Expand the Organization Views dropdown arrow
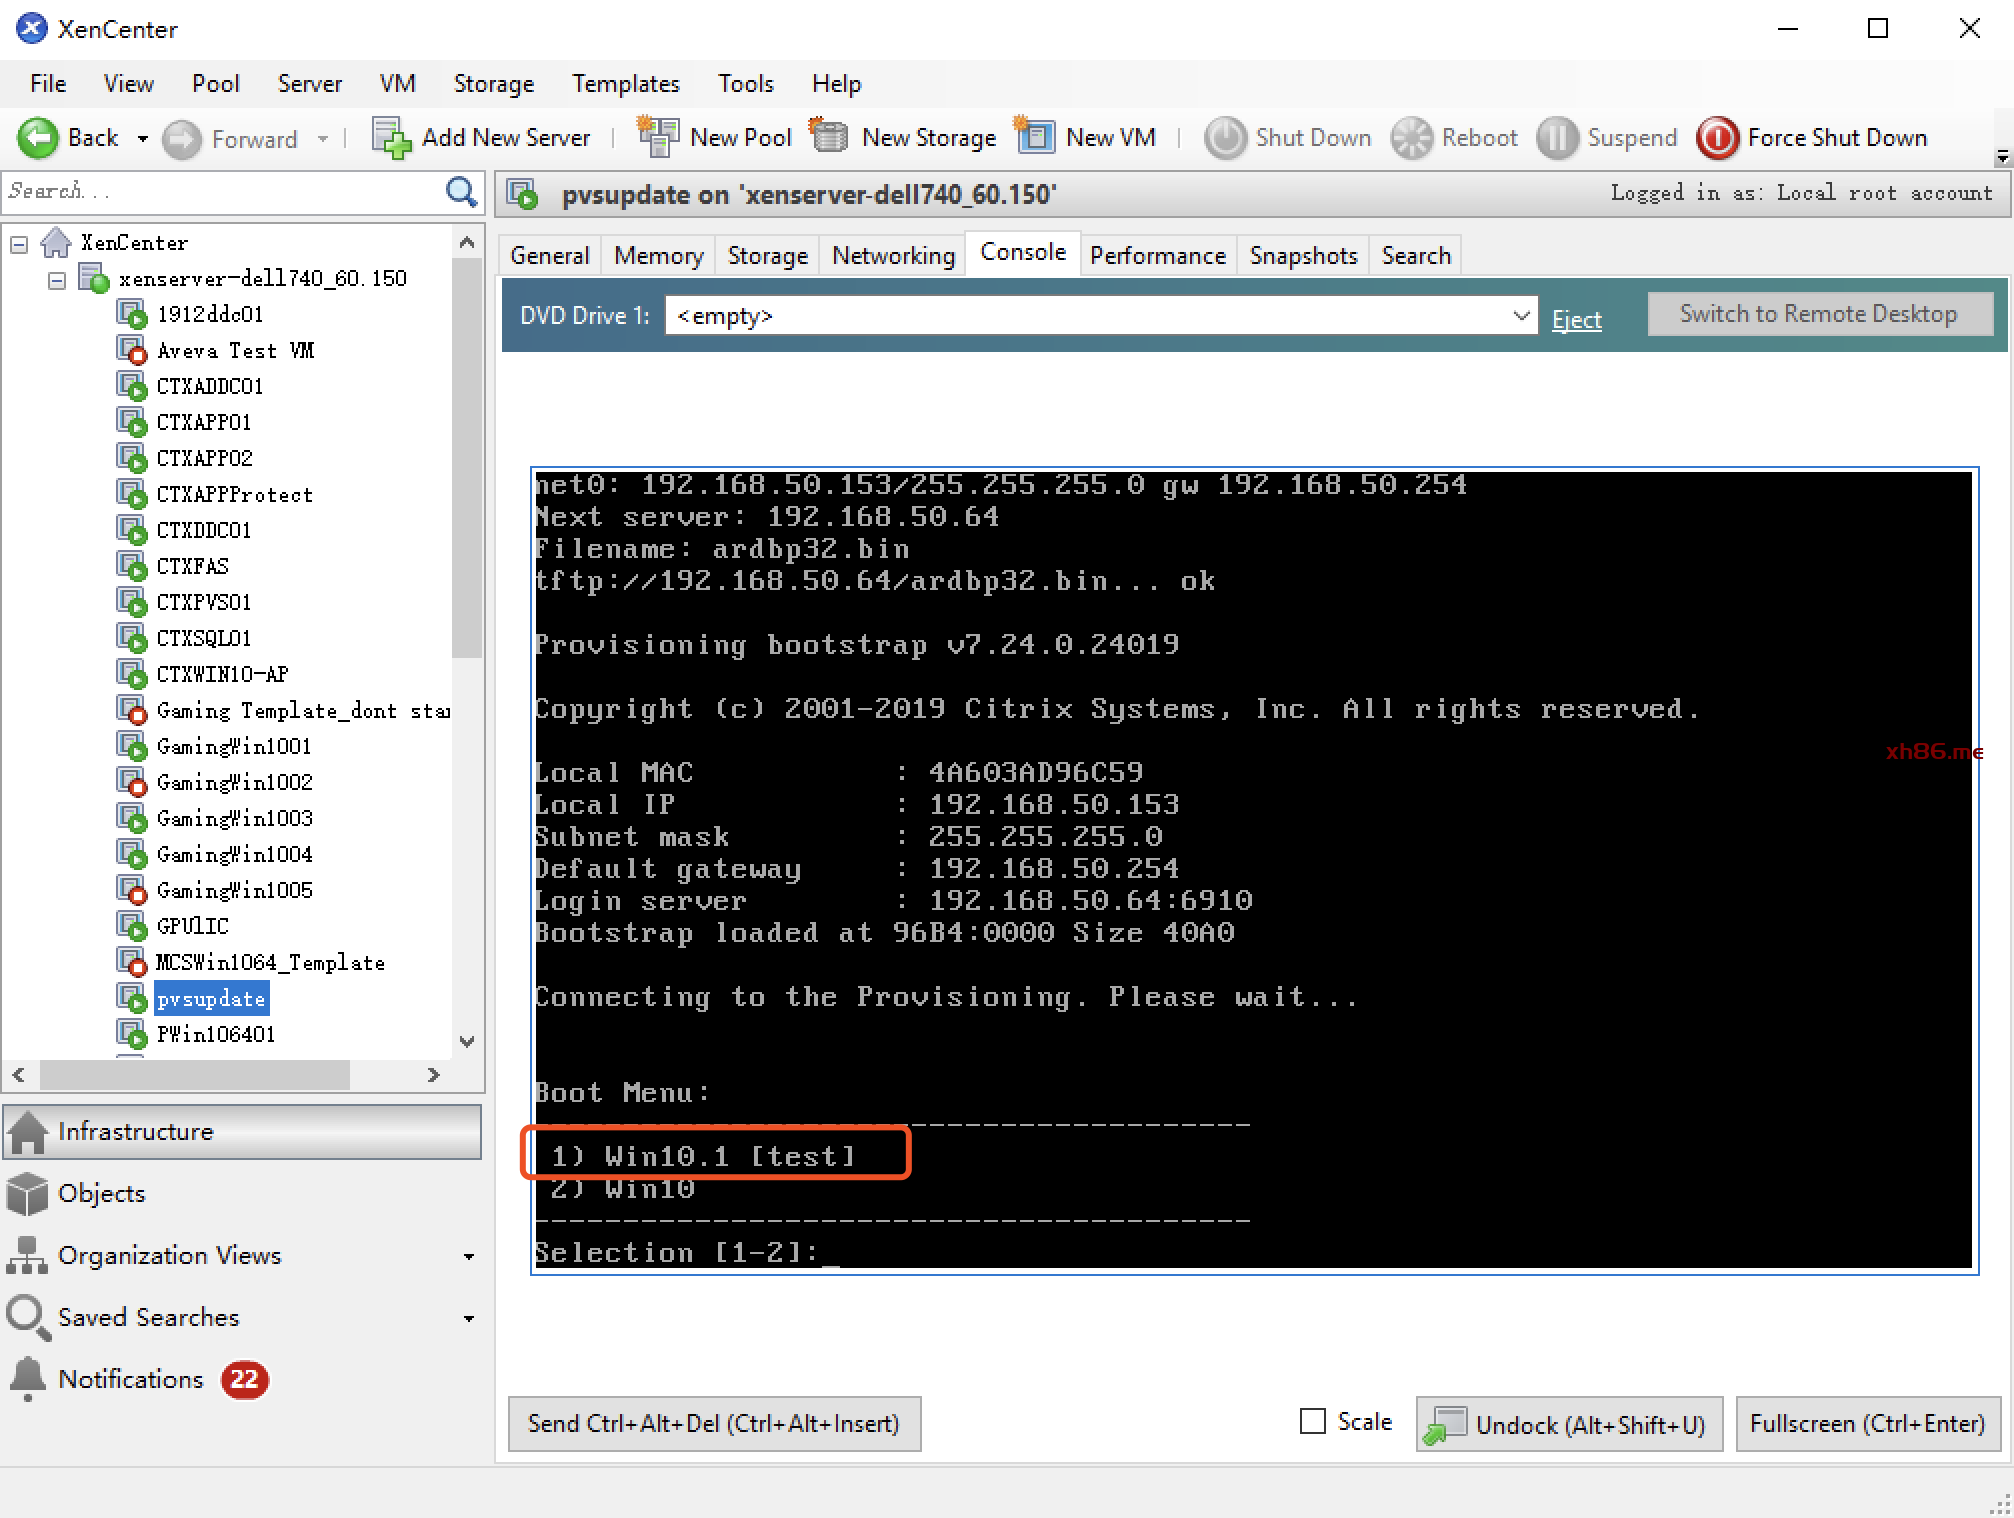Viewport: 2014px width, 1518px height. tap(468, 1257)
